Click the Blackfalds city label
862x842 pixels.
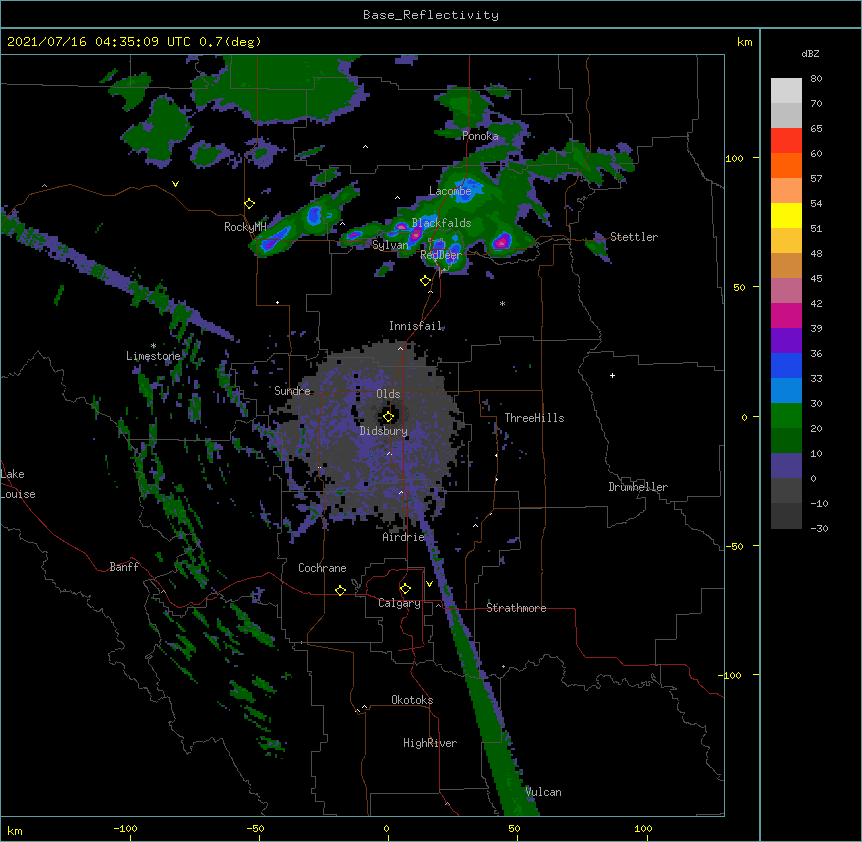(x=441, y=223)
